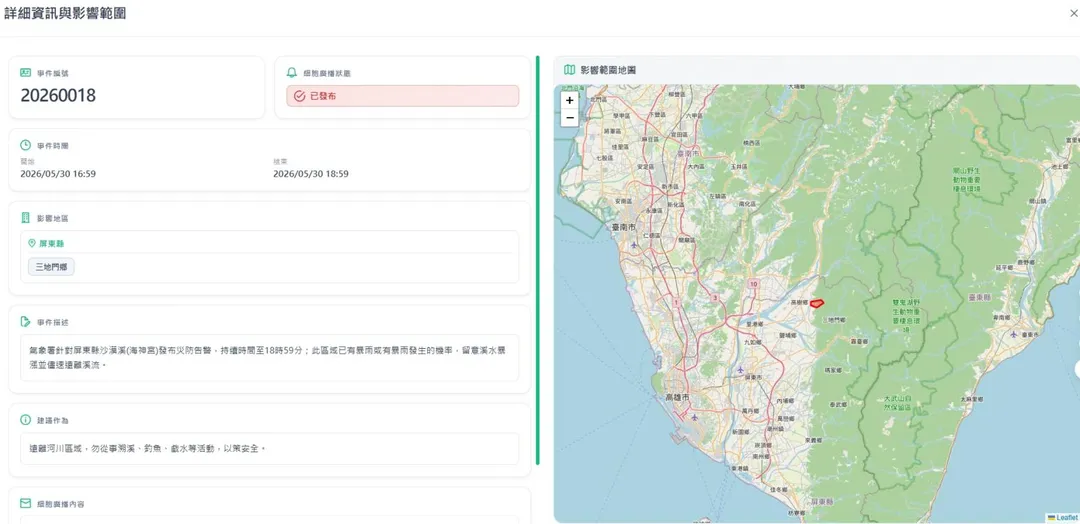The image size is (1080, 524).
Task: Click the check-circle icon inside the 已發布 badge
Action: point(299,96)
